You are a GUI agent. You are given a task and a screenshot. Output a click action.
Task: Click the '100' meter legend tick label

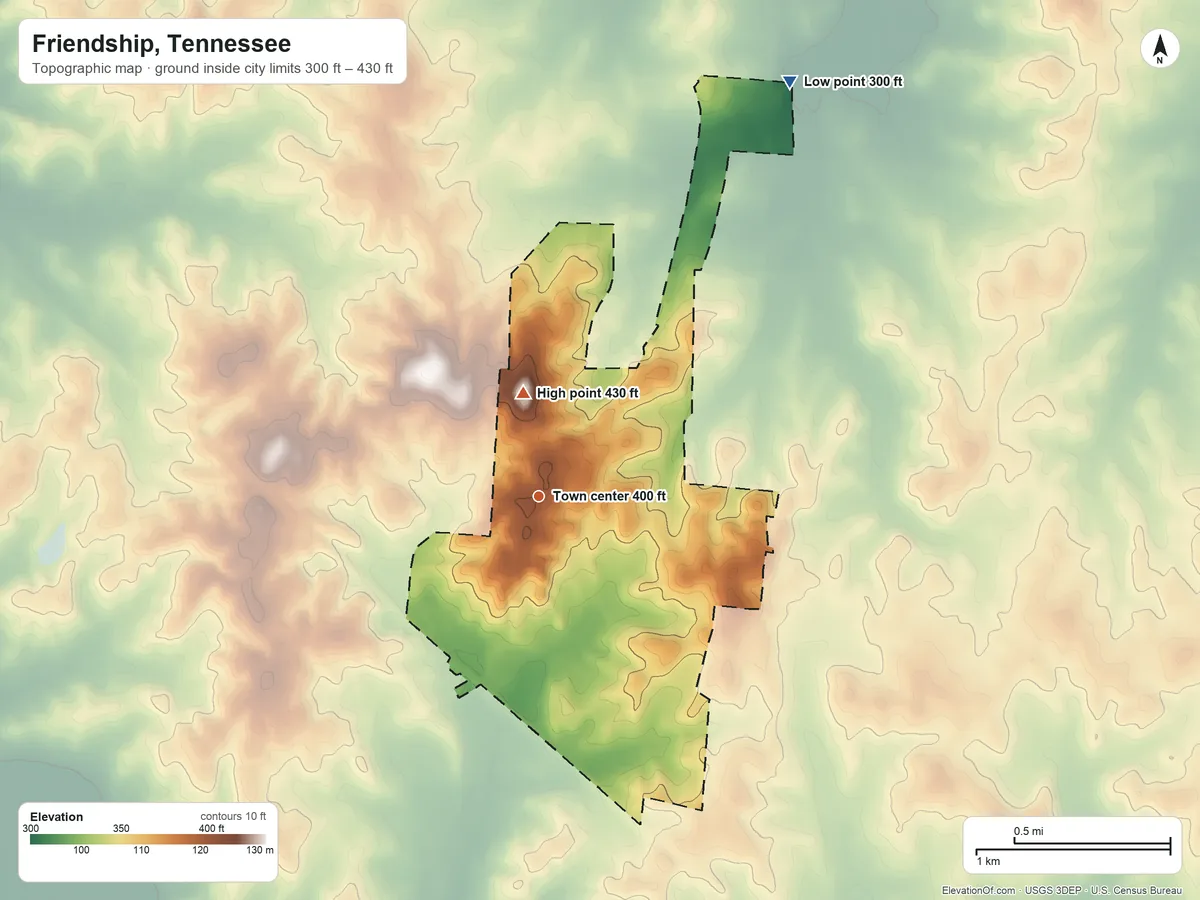point(81,851)
